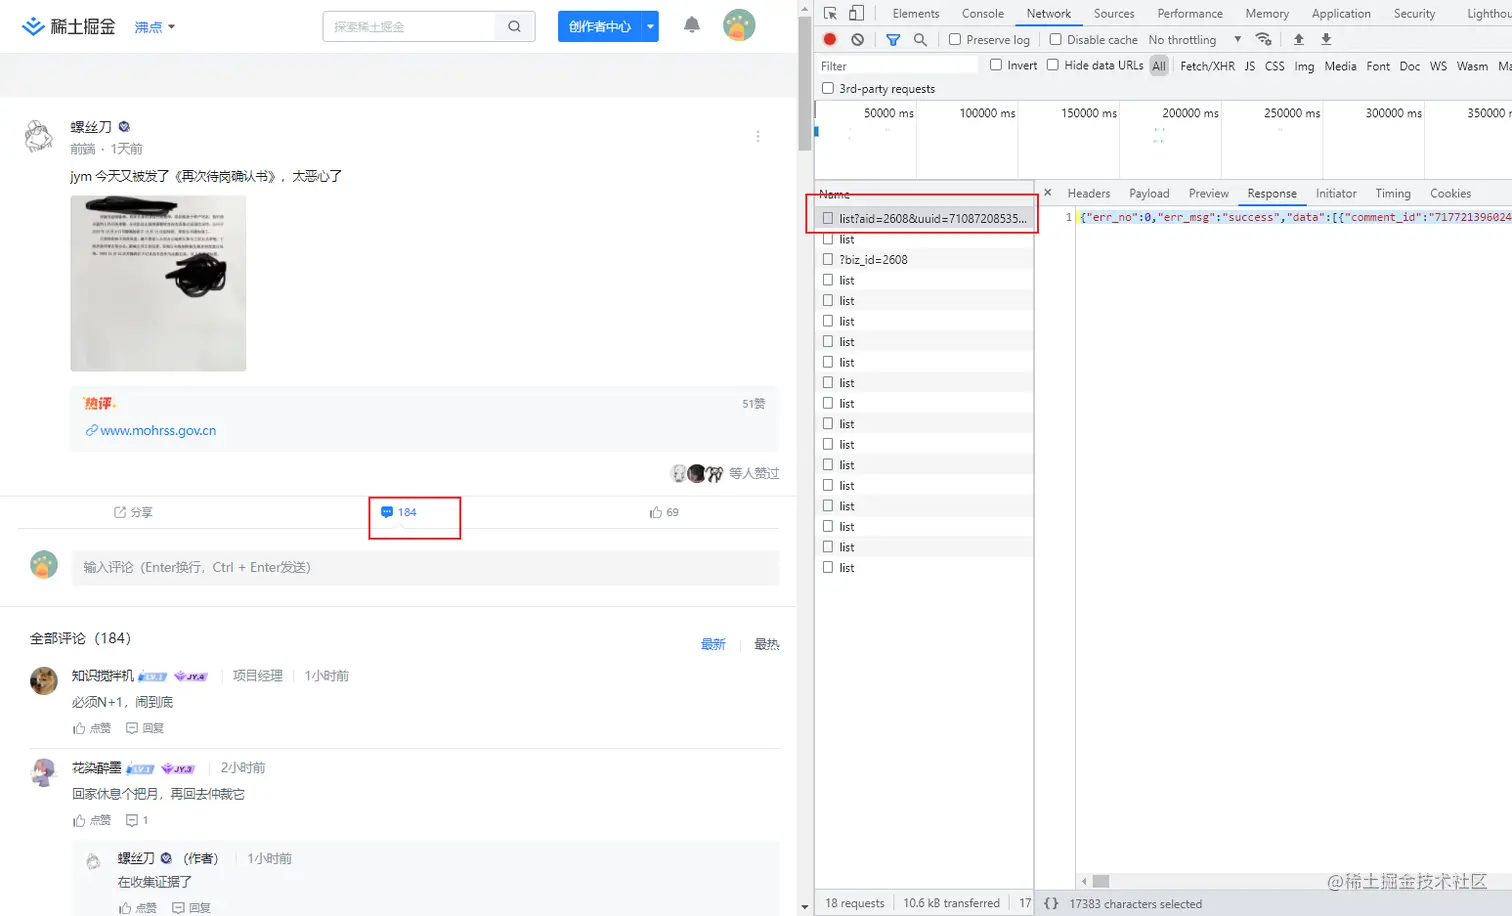
Task: Expand the 沸点 navigation dropdown
Action: [x=155, y=27]
